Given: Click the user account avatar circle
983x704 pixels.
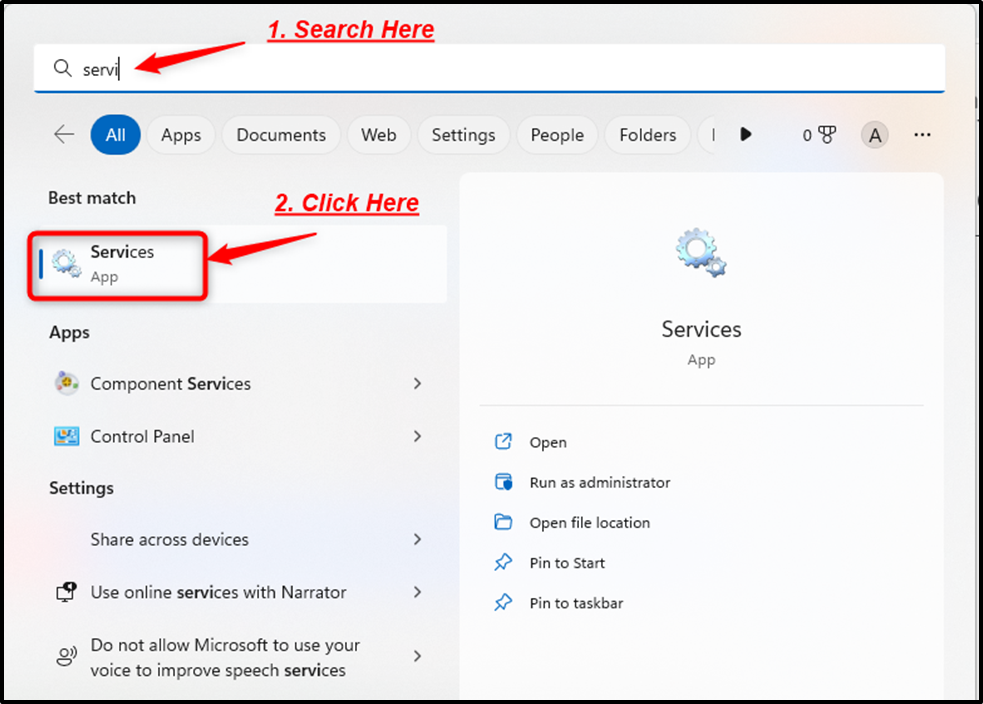Looking at the screenshot, I should pos(874,134).
